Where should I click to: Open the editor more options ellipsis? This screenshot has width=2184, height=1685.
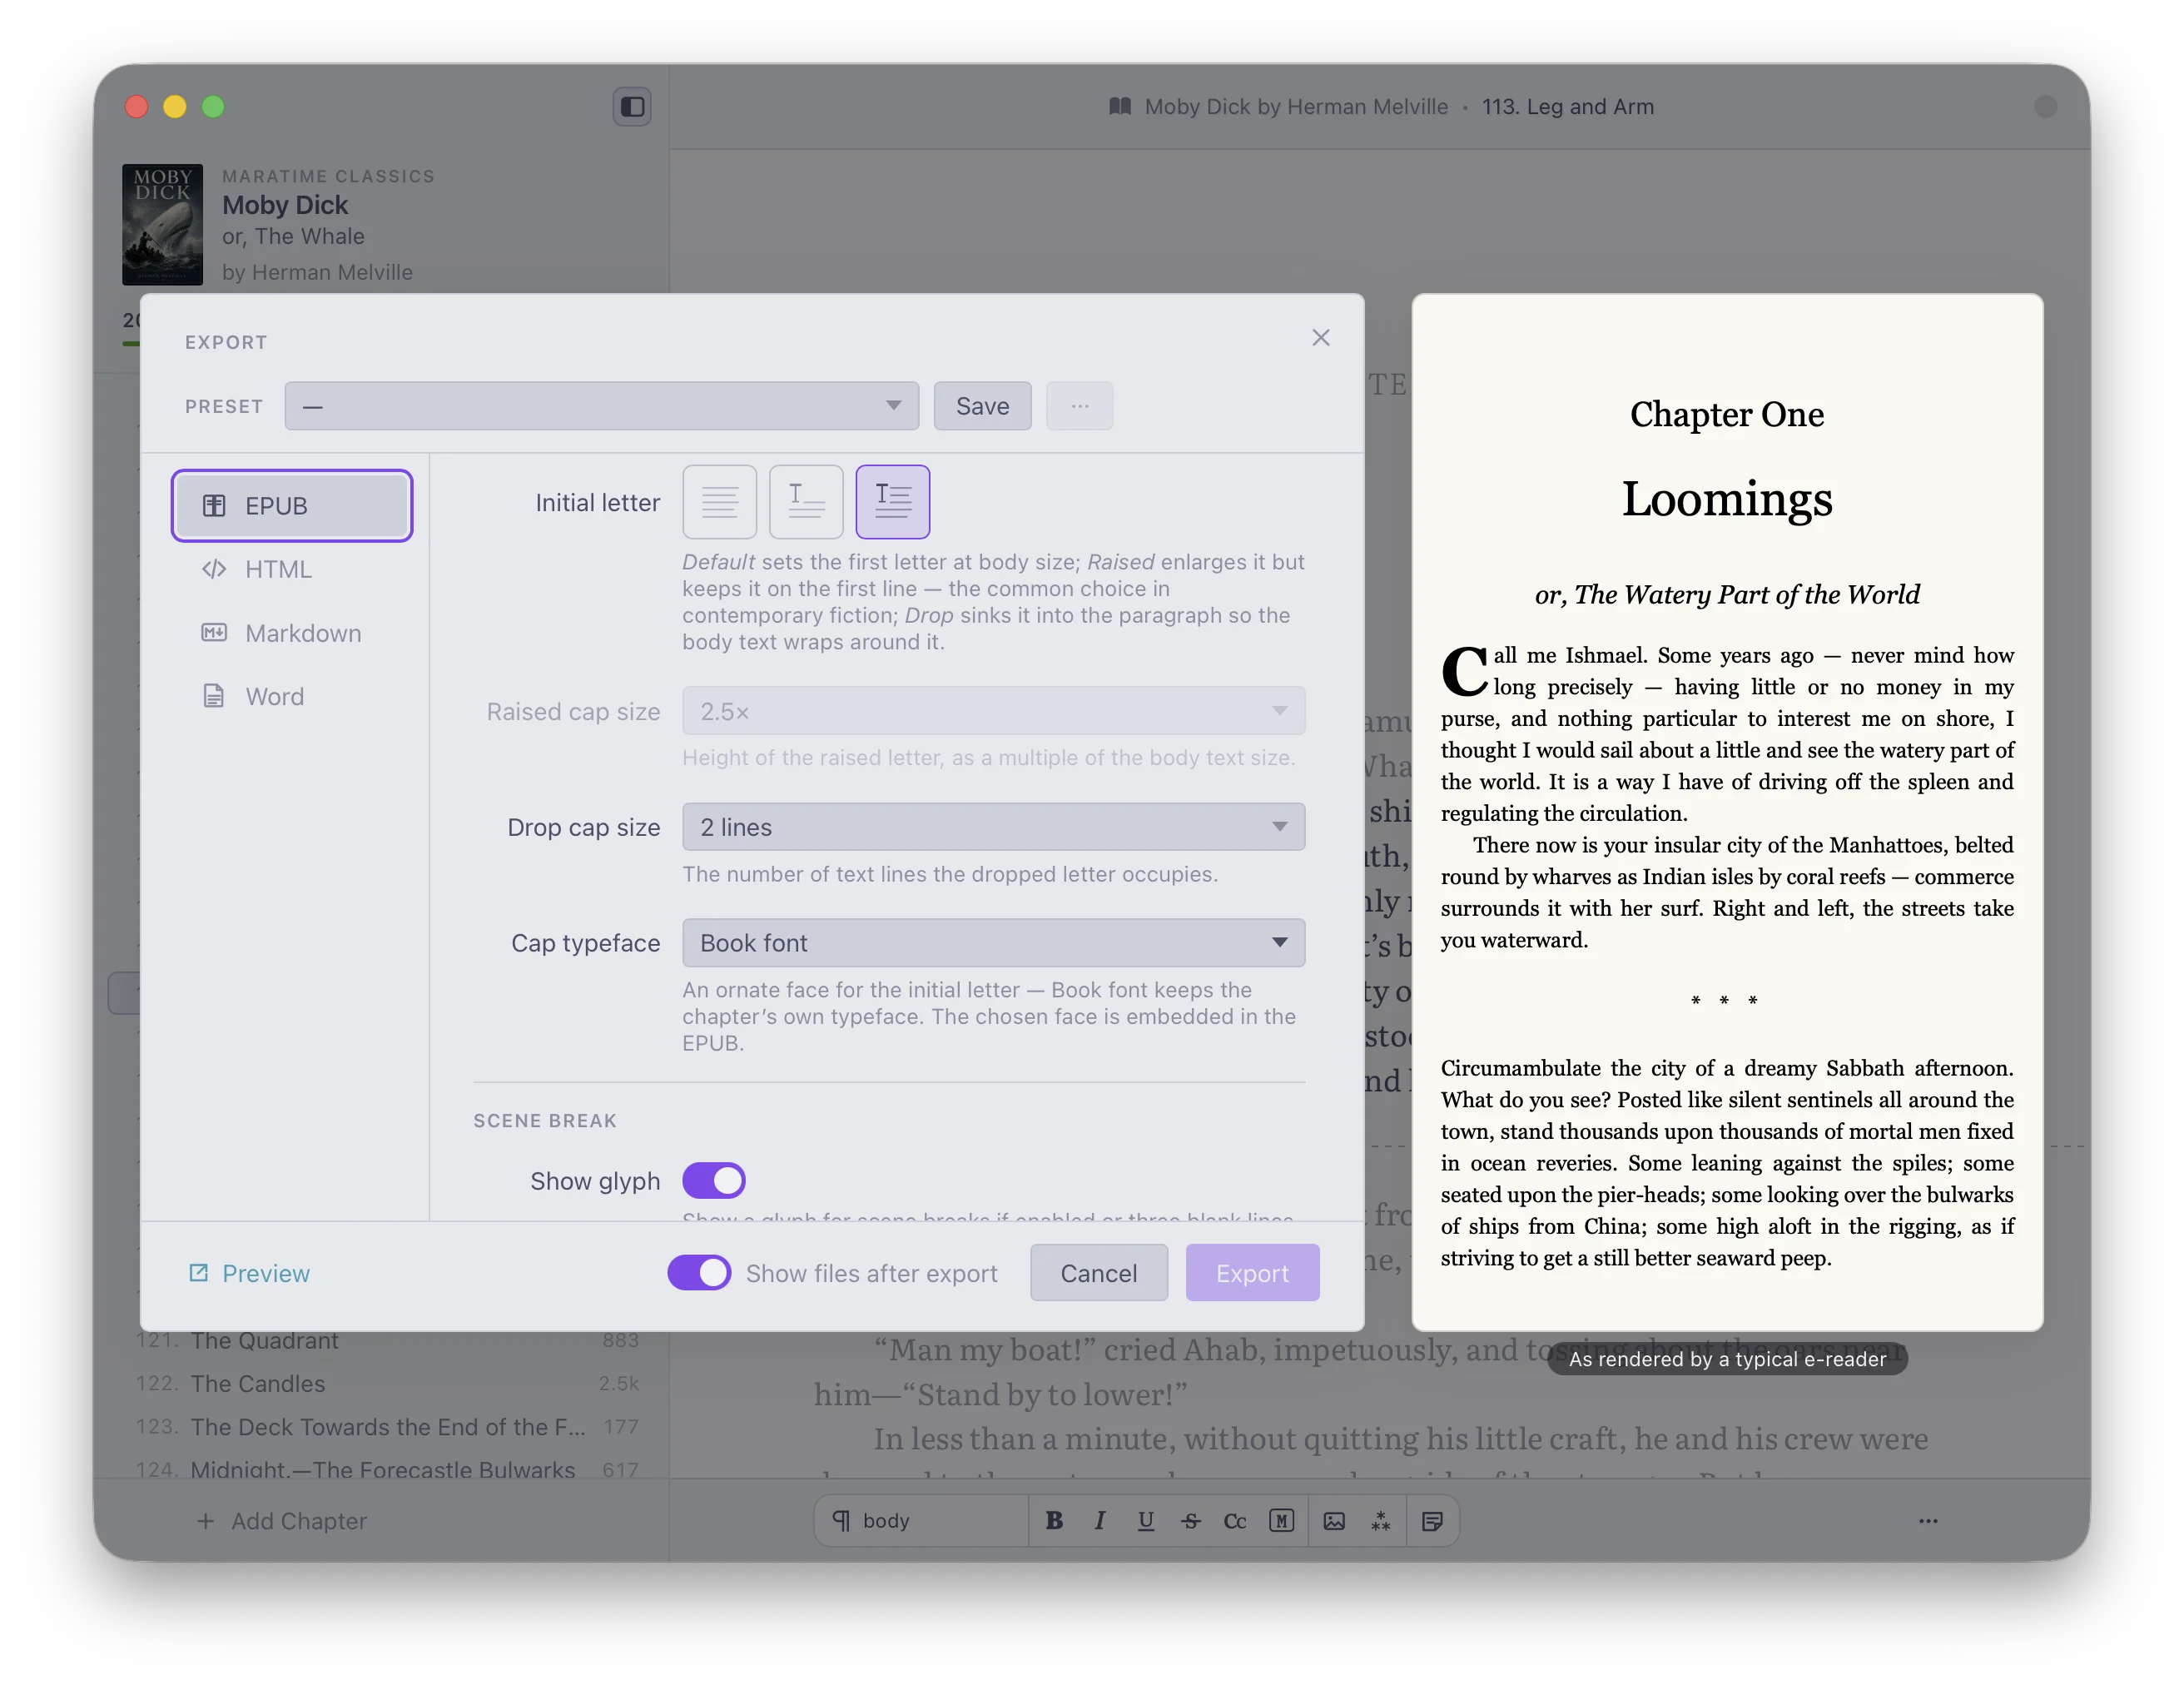pos(1929,1521)
